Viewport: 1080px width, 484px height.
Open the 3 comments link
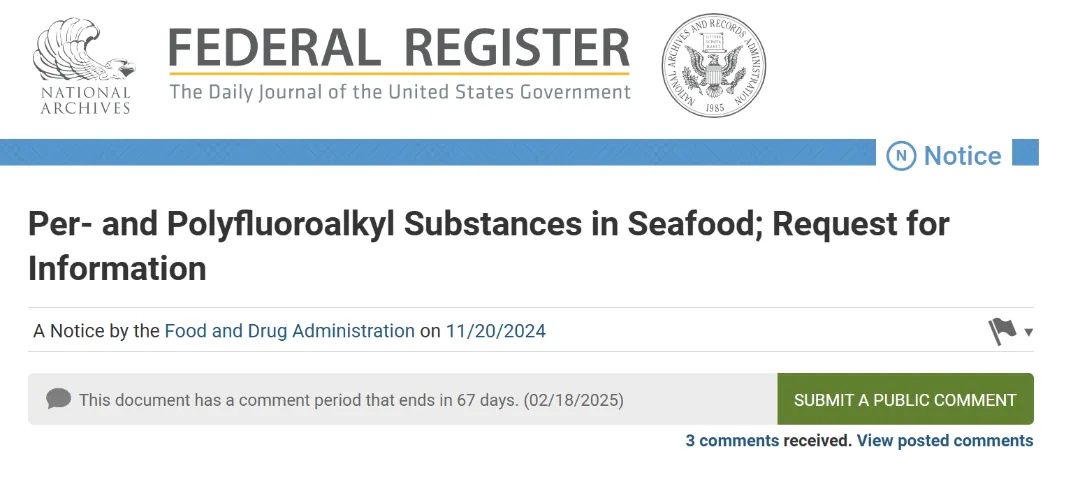(x=732, y=441)
